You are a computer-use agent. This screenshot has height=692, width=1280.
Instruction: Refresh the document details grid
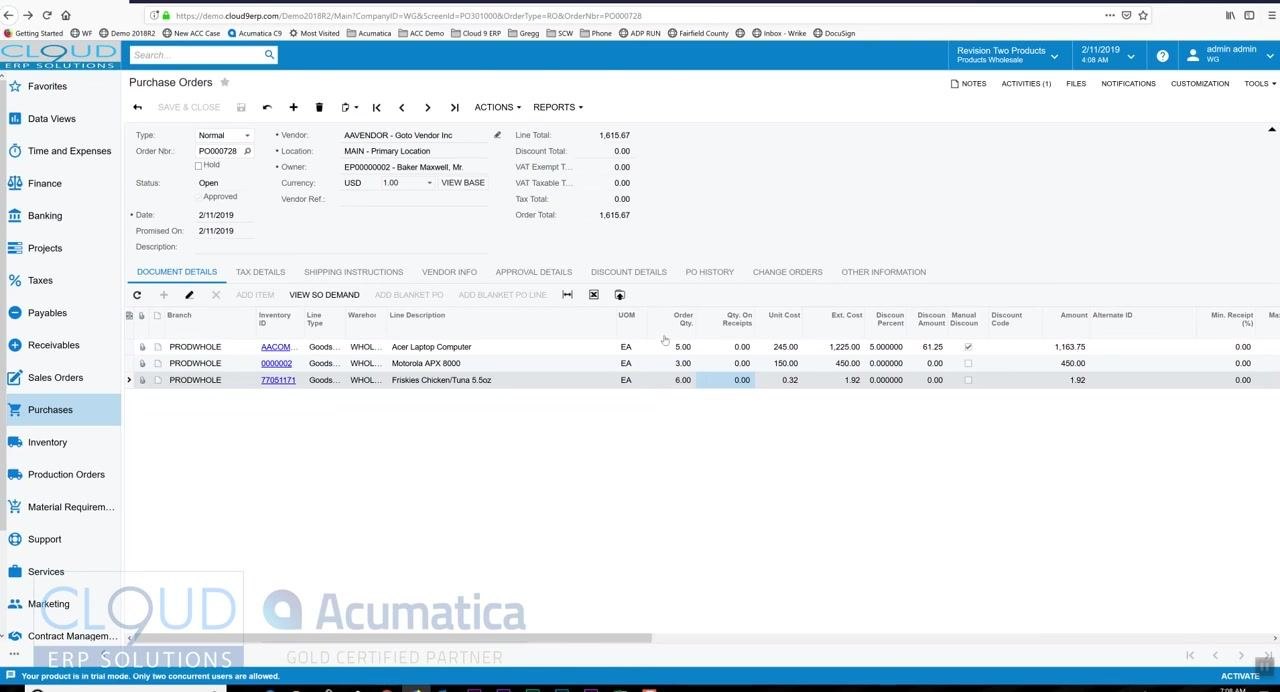point(137,295)
